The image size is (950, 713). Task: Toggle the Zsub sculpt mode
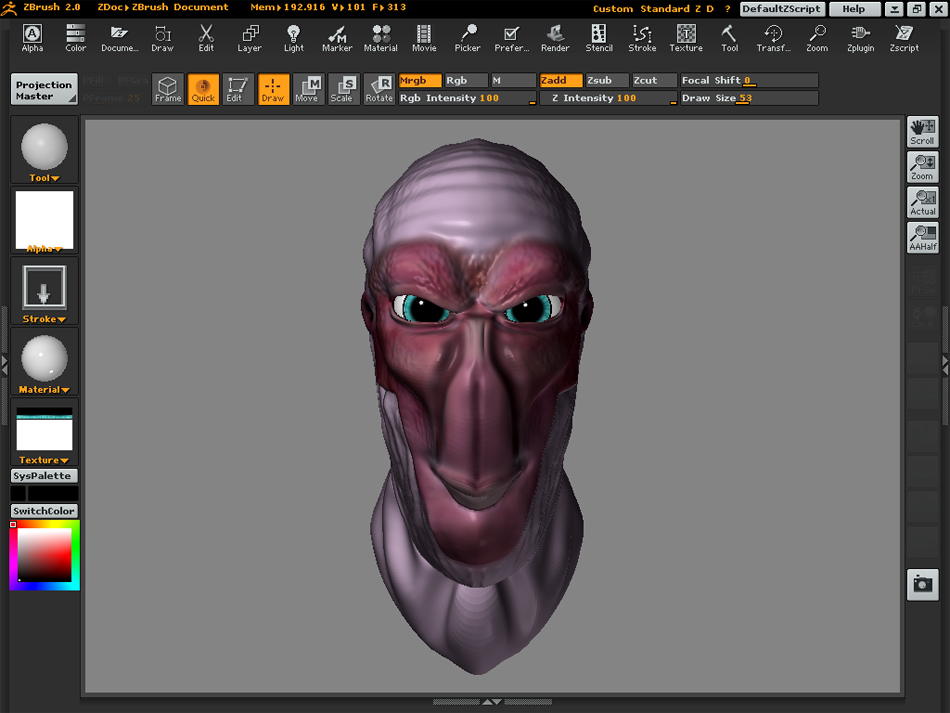(606, 80)
